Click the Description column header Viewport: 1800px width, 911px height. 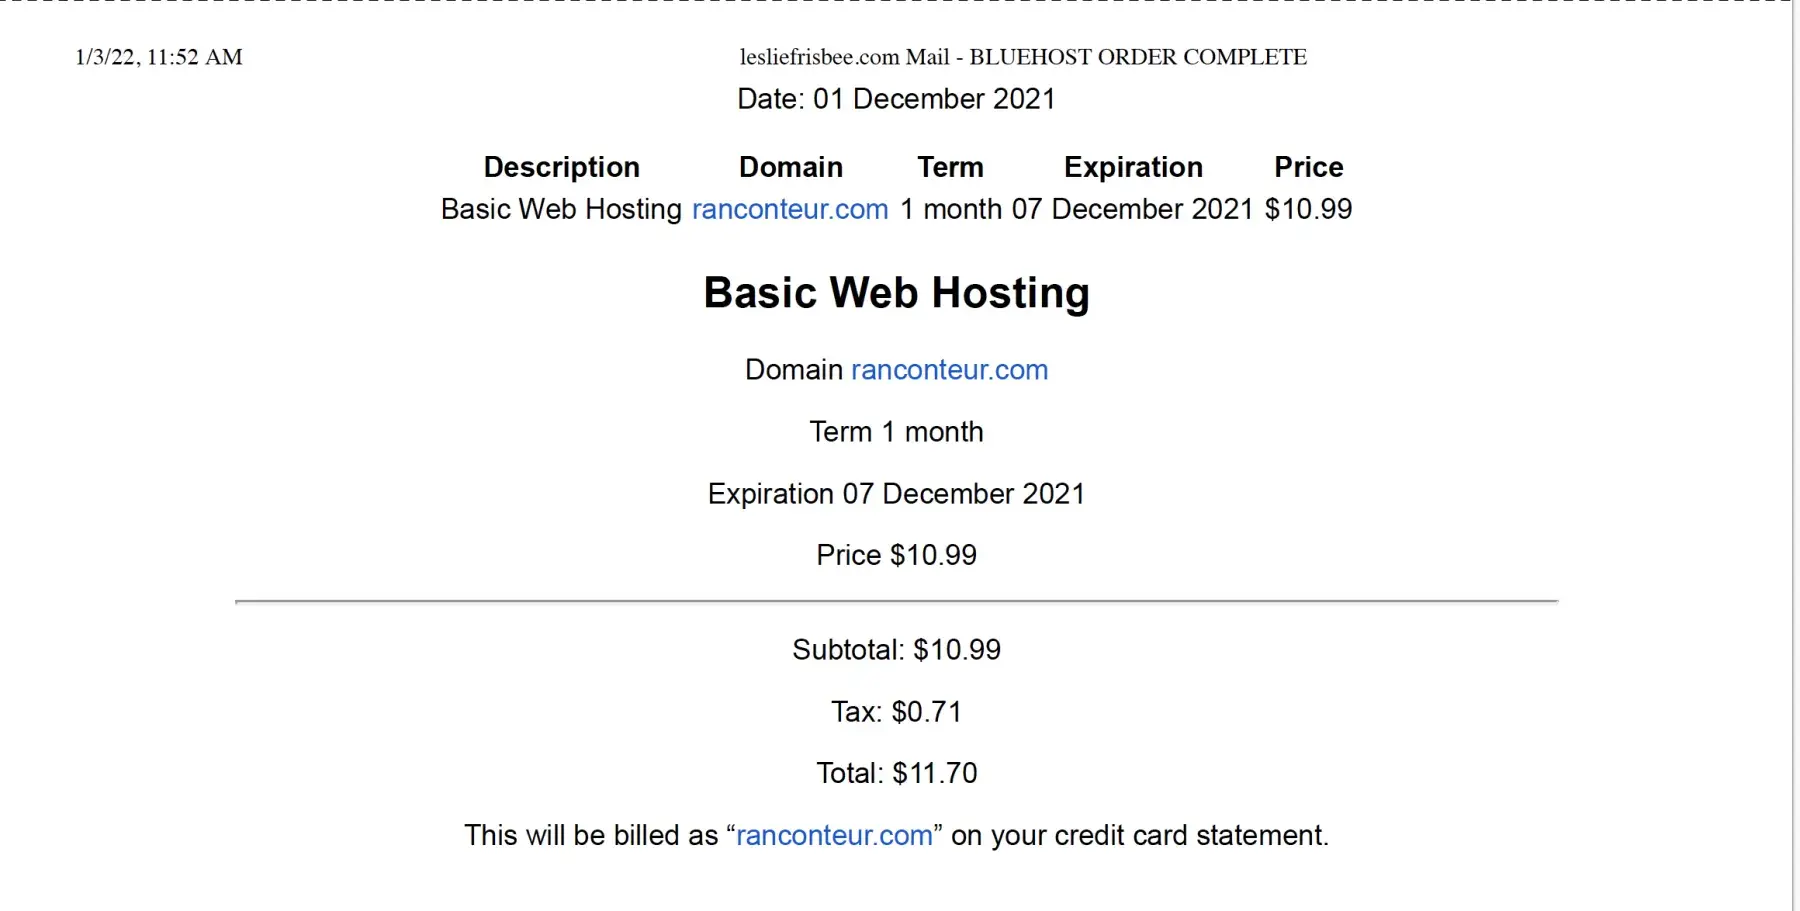tap(561, 167)
